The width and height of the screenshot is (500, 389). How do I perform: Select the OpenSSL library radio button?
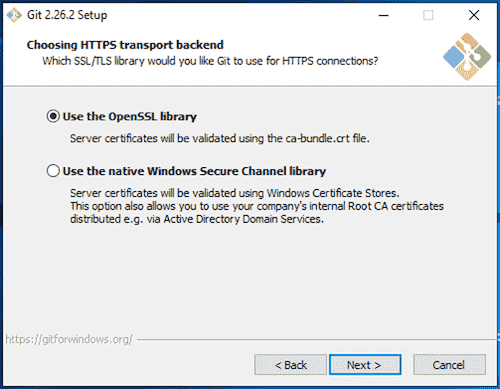[x=53, y=116]
